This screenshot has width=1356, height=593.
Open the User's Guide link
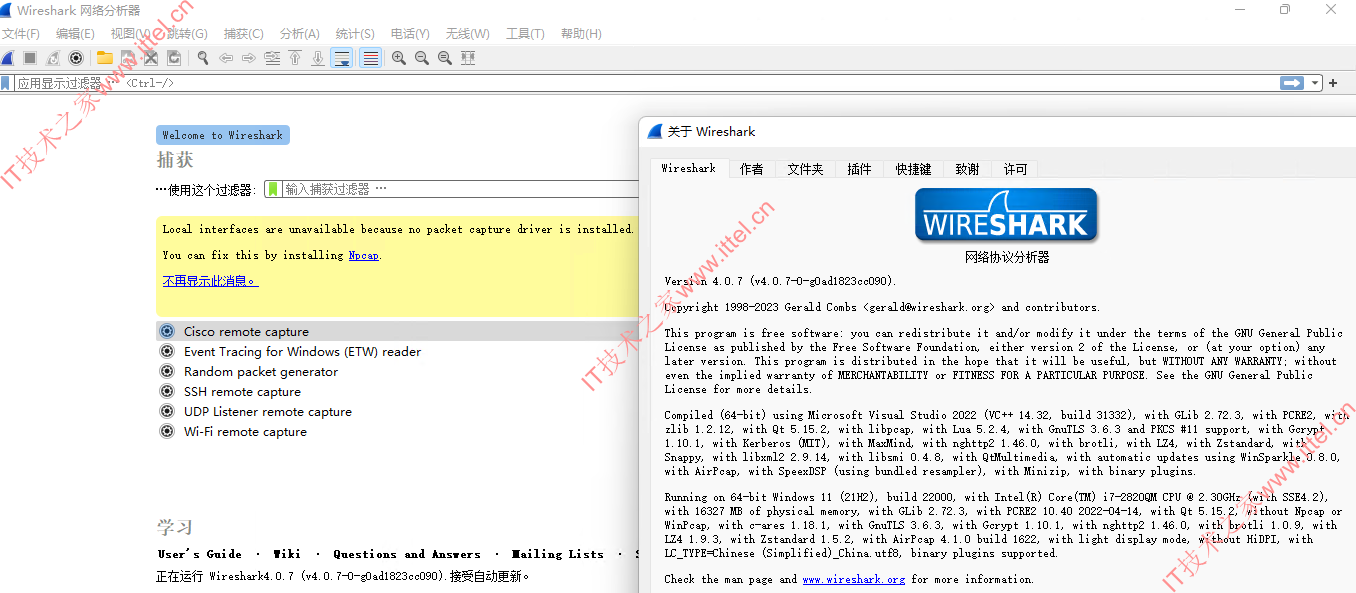[x=200, y=554]
